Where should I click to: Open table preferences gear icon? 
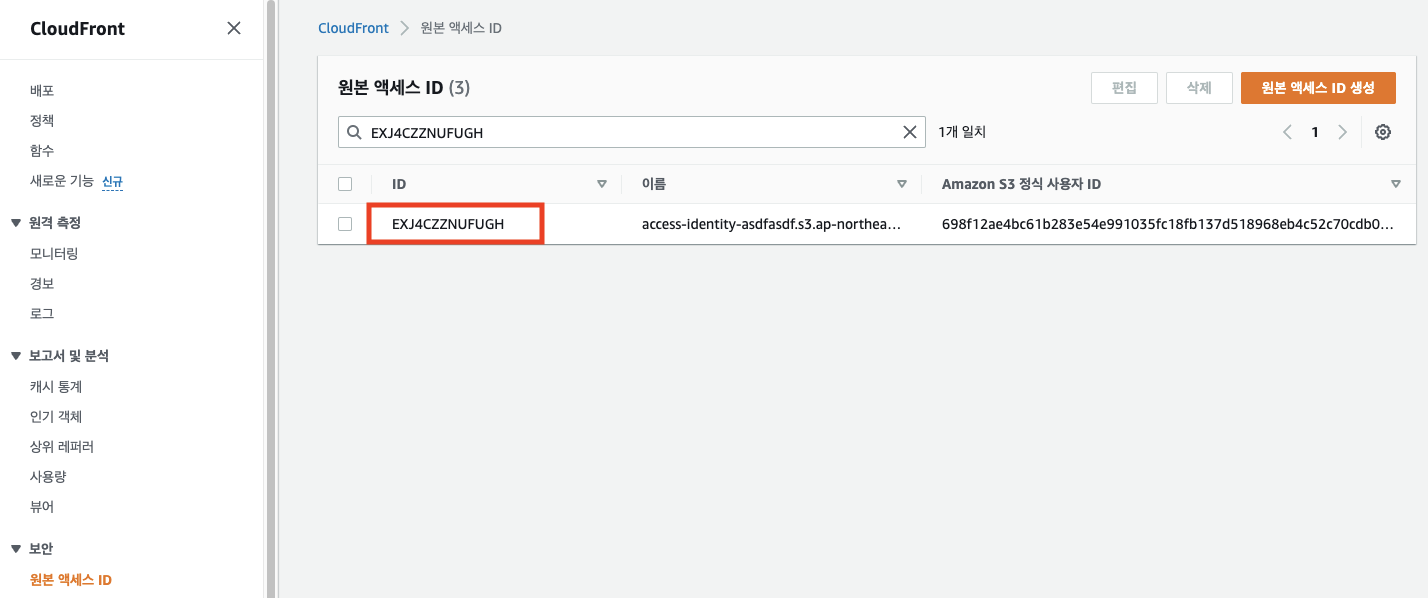click(x=1383, y=132)
